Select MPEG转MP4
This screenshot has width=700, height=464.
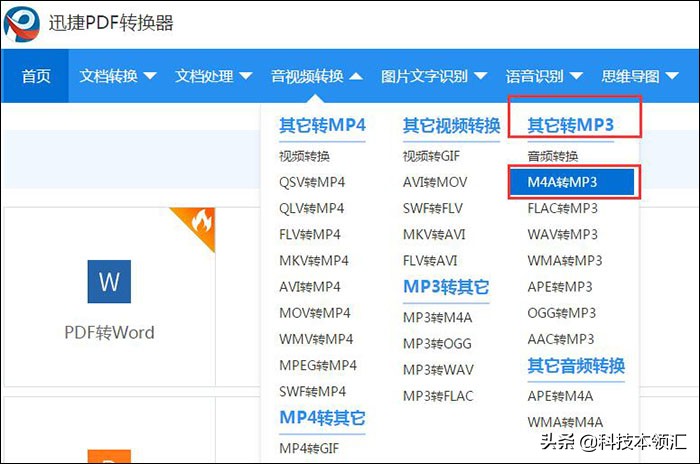(x=318, y=365)
